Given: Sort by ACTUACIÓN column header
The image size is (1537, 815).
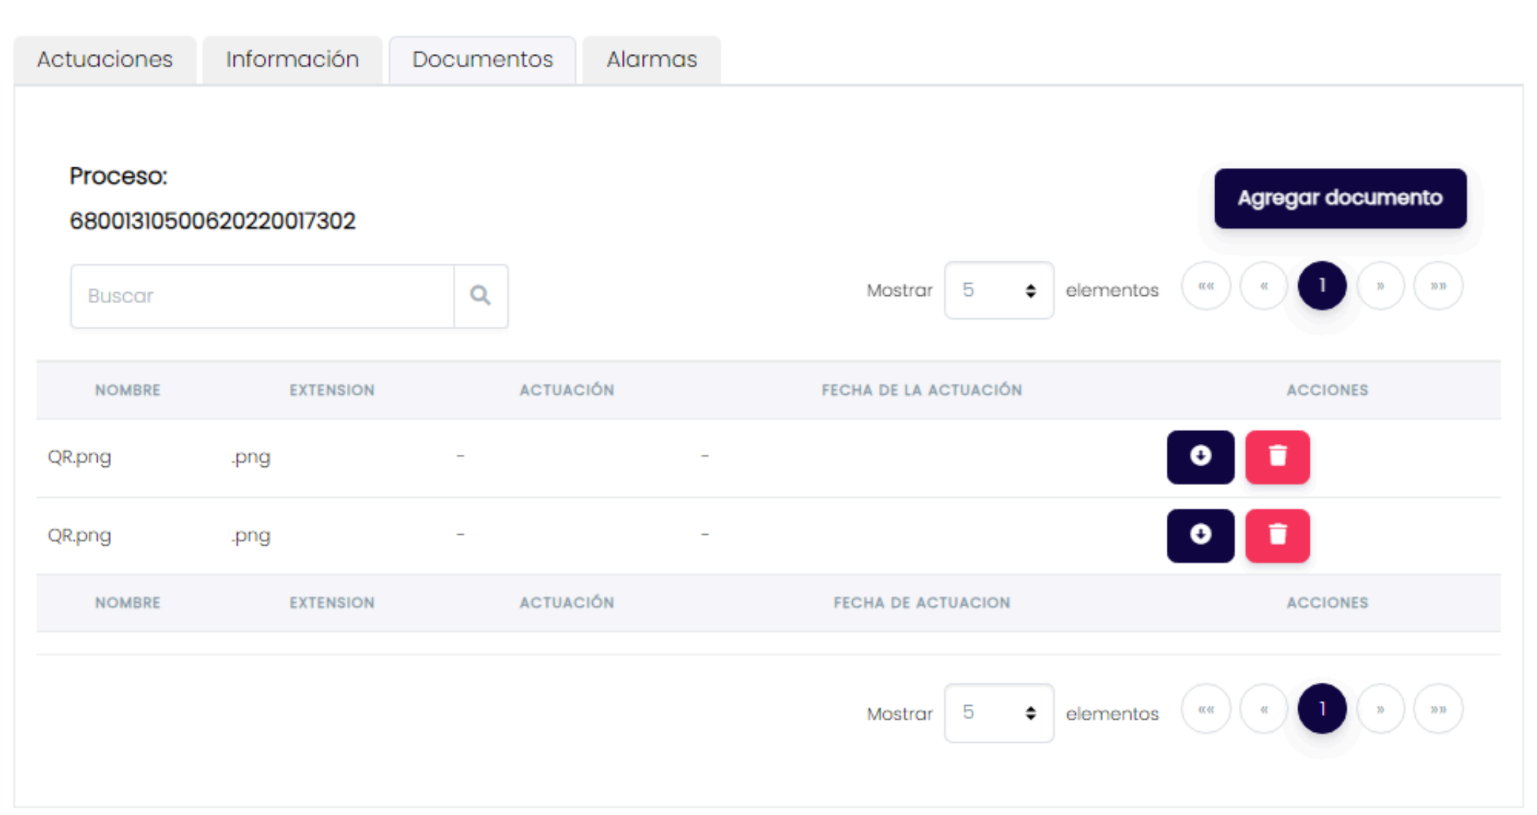Looking at the screenshot, I should point(567,390).
